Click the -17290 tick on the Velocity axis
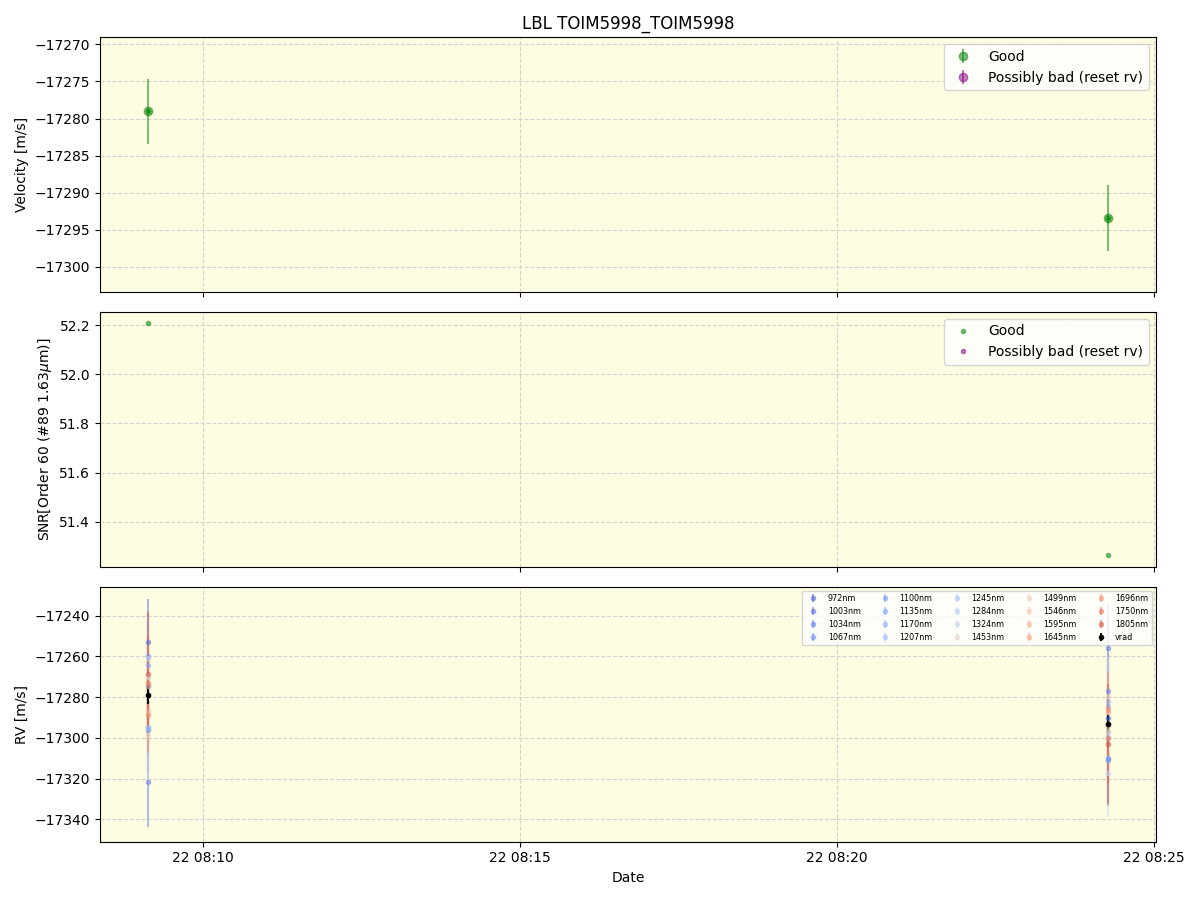 tap(63, 193)
